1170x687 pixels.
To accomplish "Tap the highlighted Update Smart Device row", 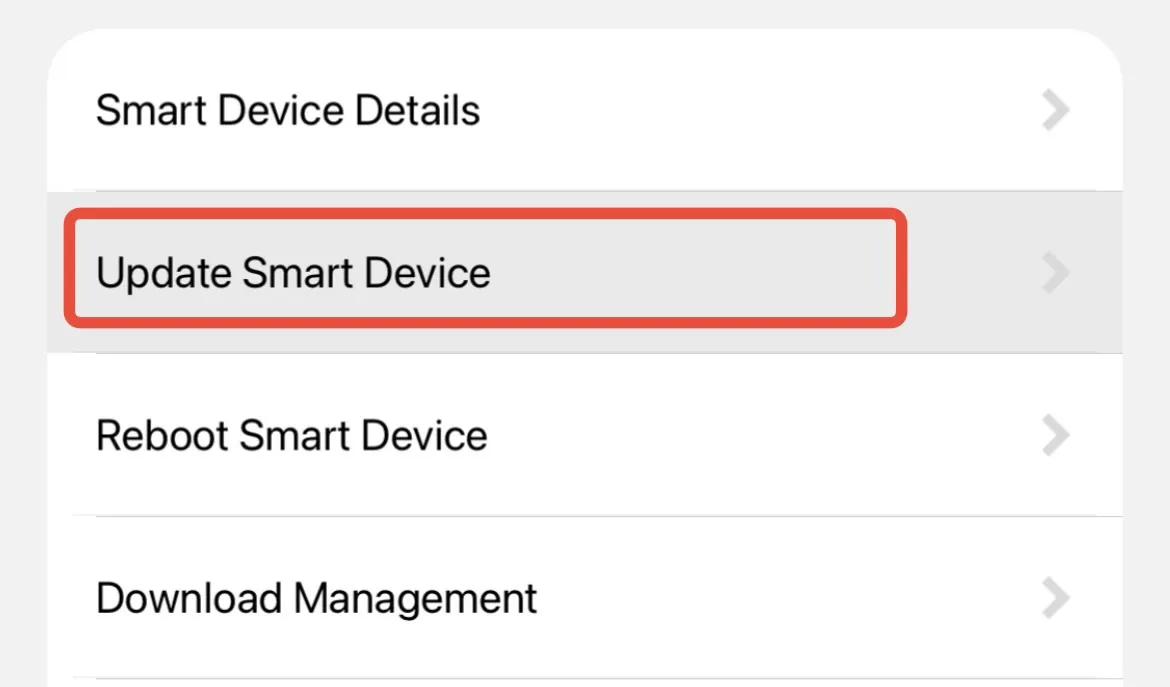I will point(485,272).
